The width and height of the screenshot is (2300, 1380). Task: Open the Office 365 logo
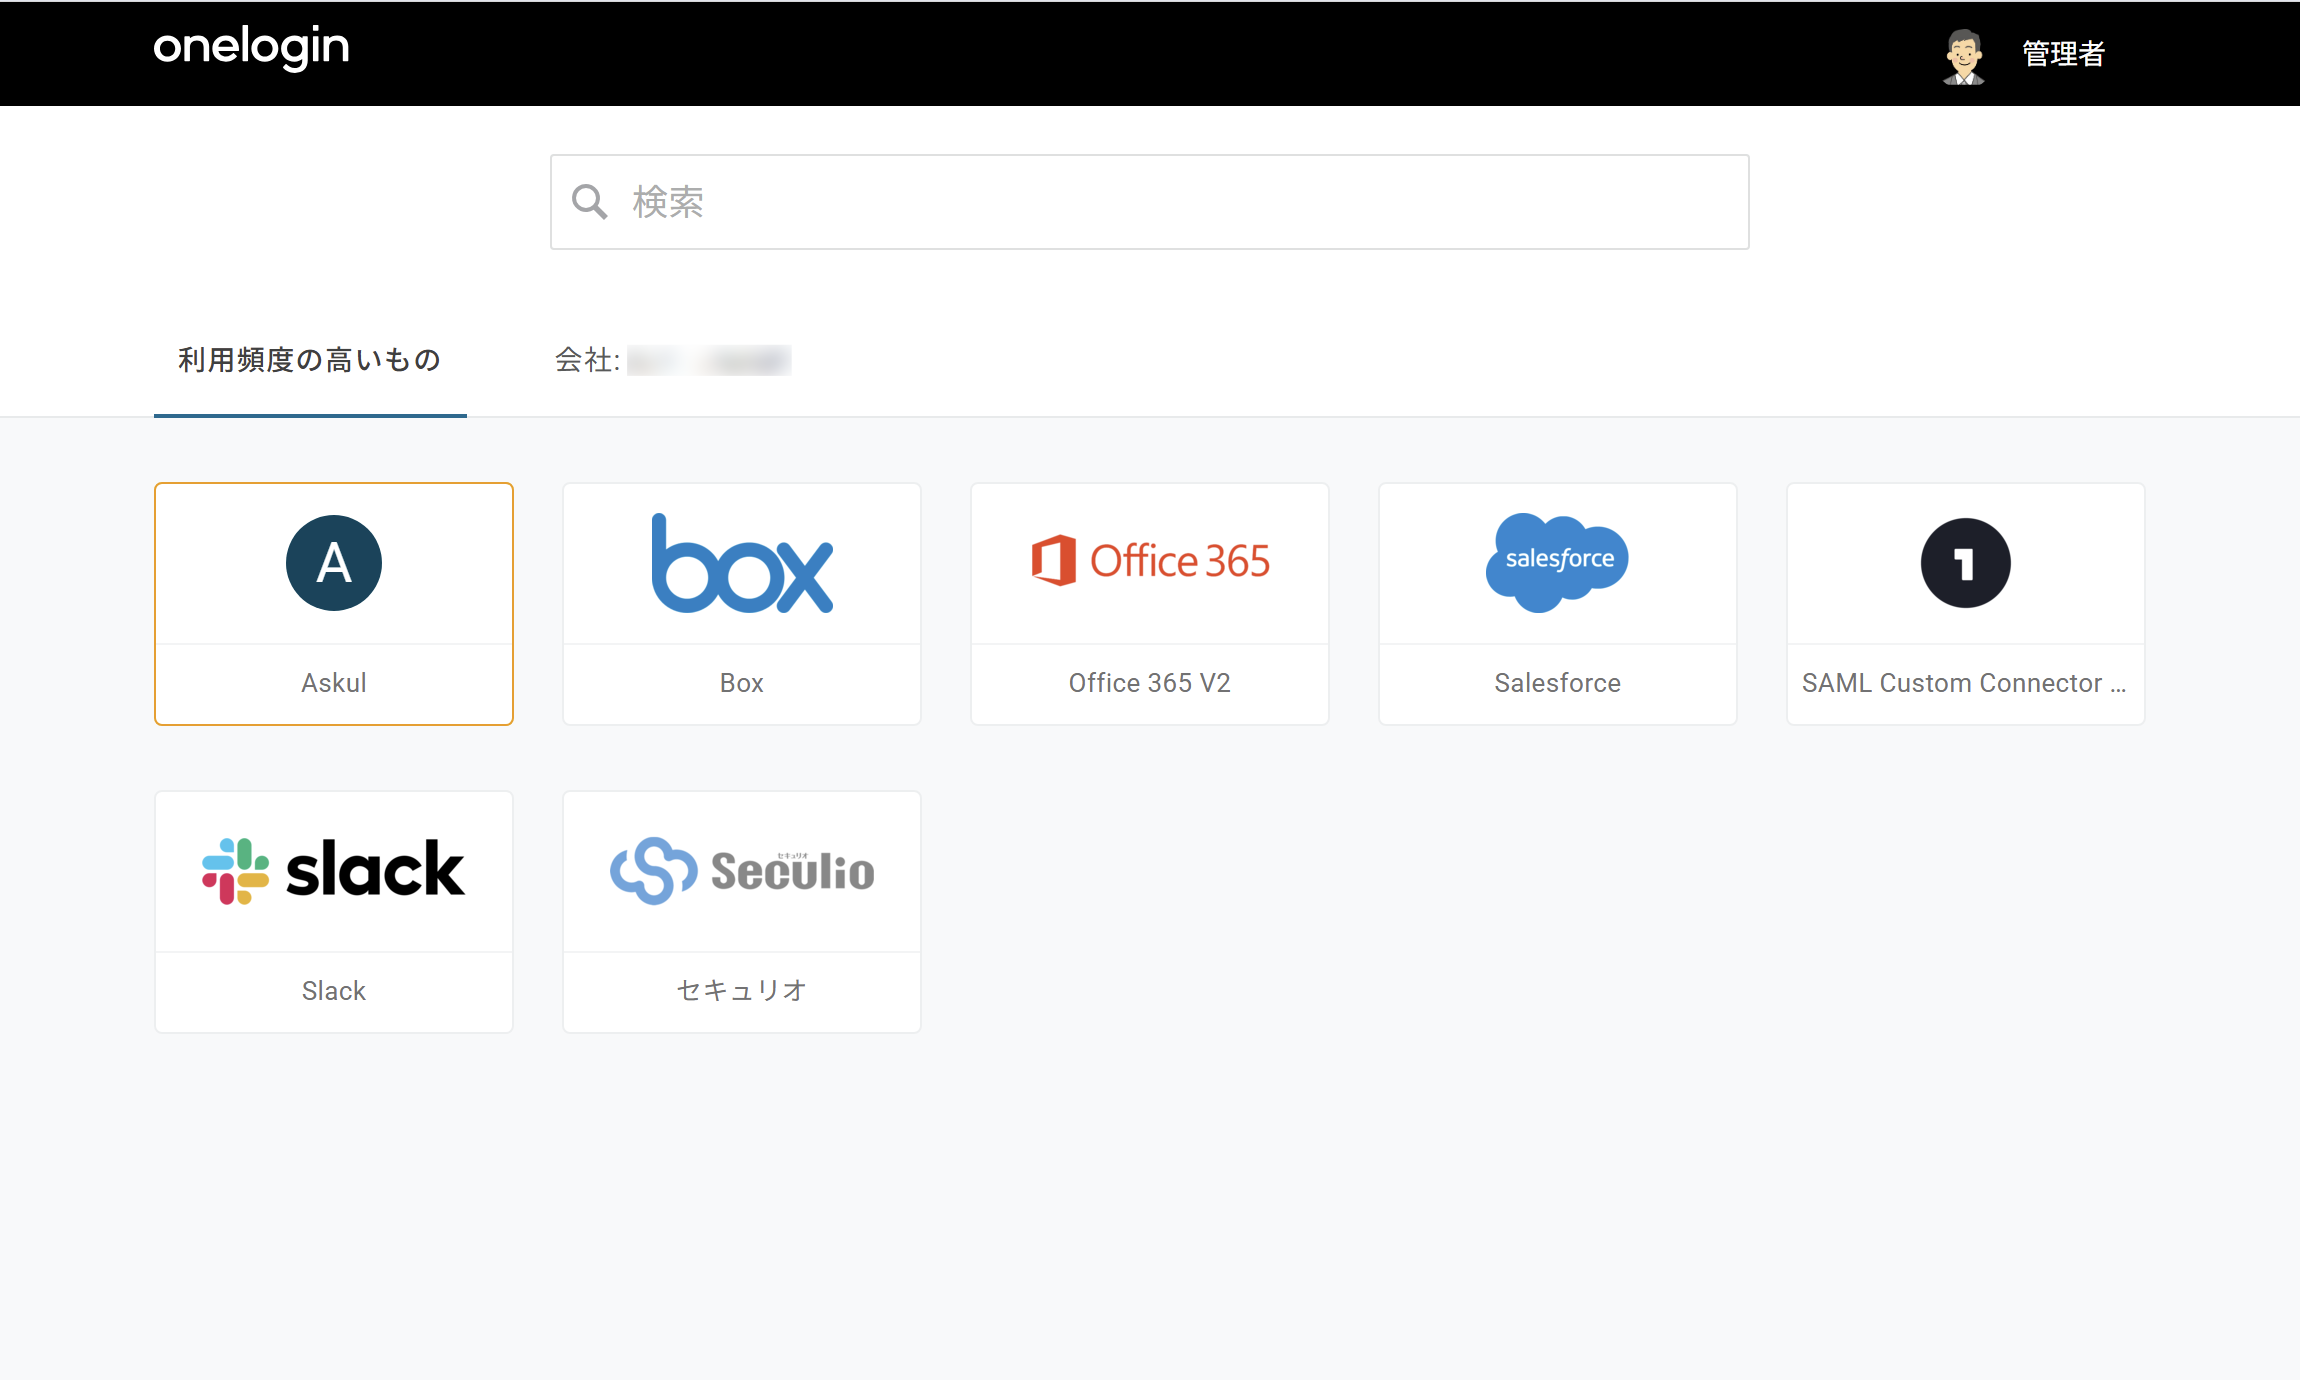[1150, 561]
